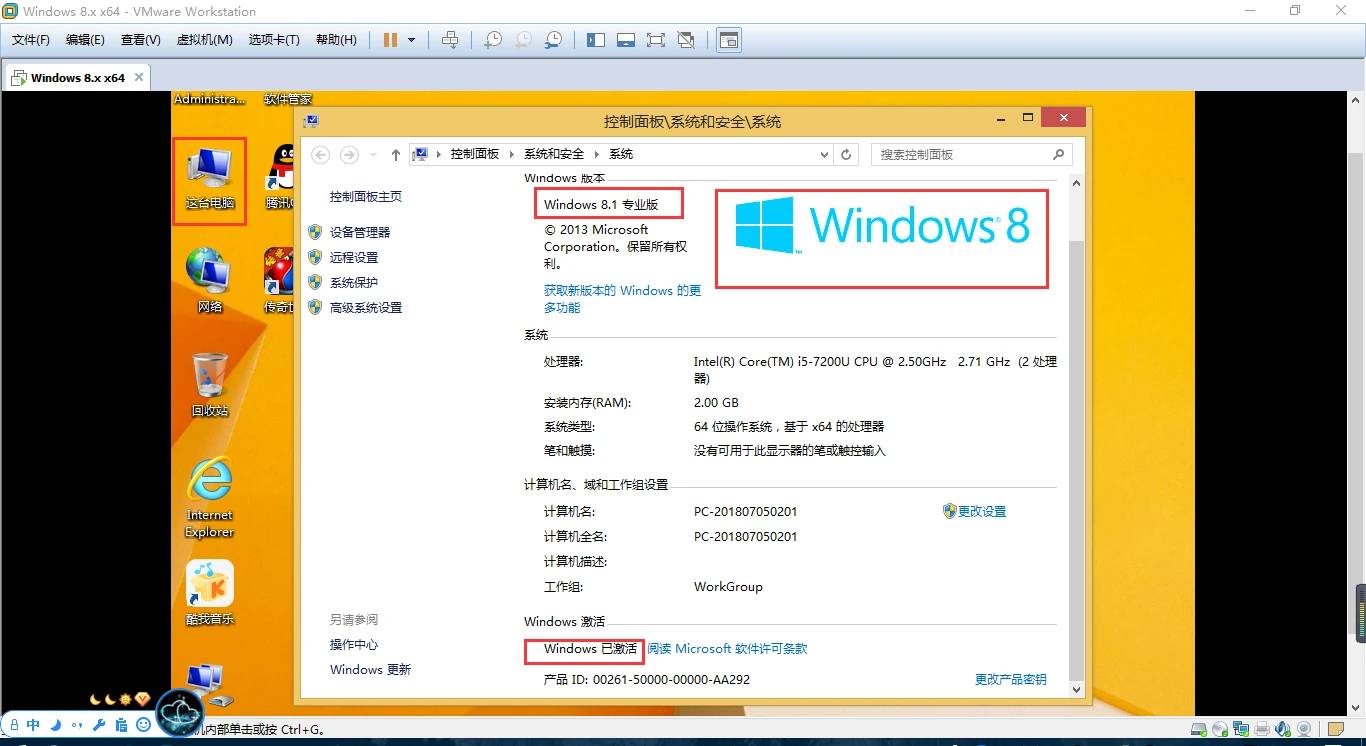Viewport: 1366px width, 746px height.
Task: Toggle Unity mode toolbar icon
Action: point(686,40)
